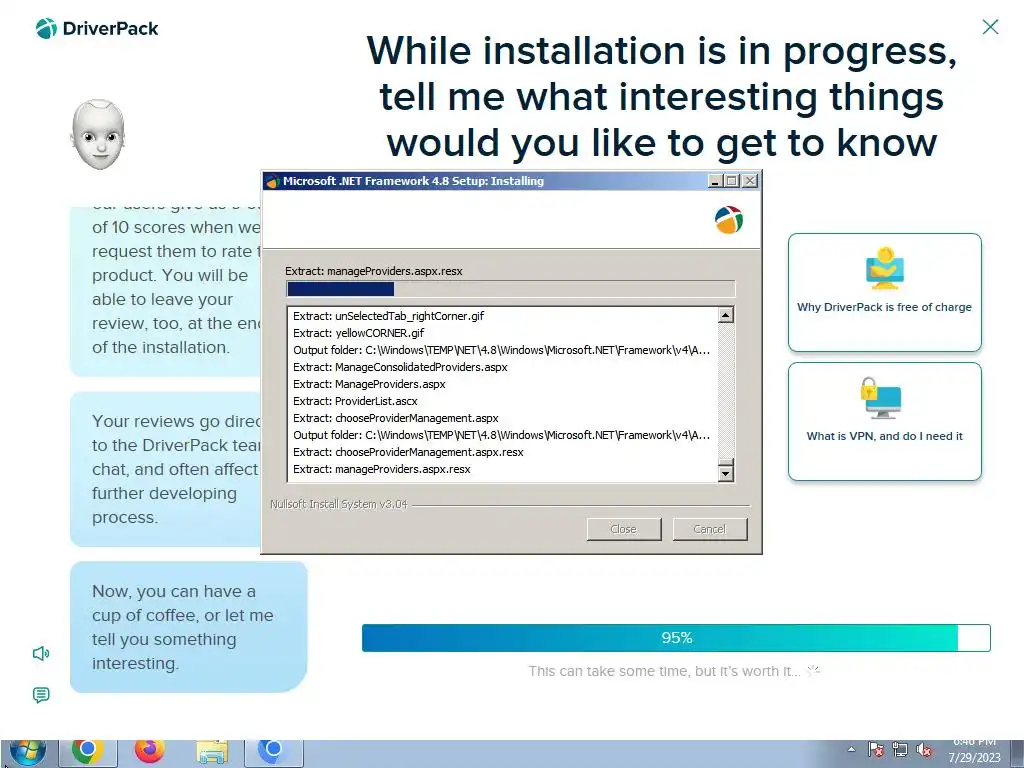Show hidden system tray icons
This screenshot has width=1024, height=768.
[851, 749]
